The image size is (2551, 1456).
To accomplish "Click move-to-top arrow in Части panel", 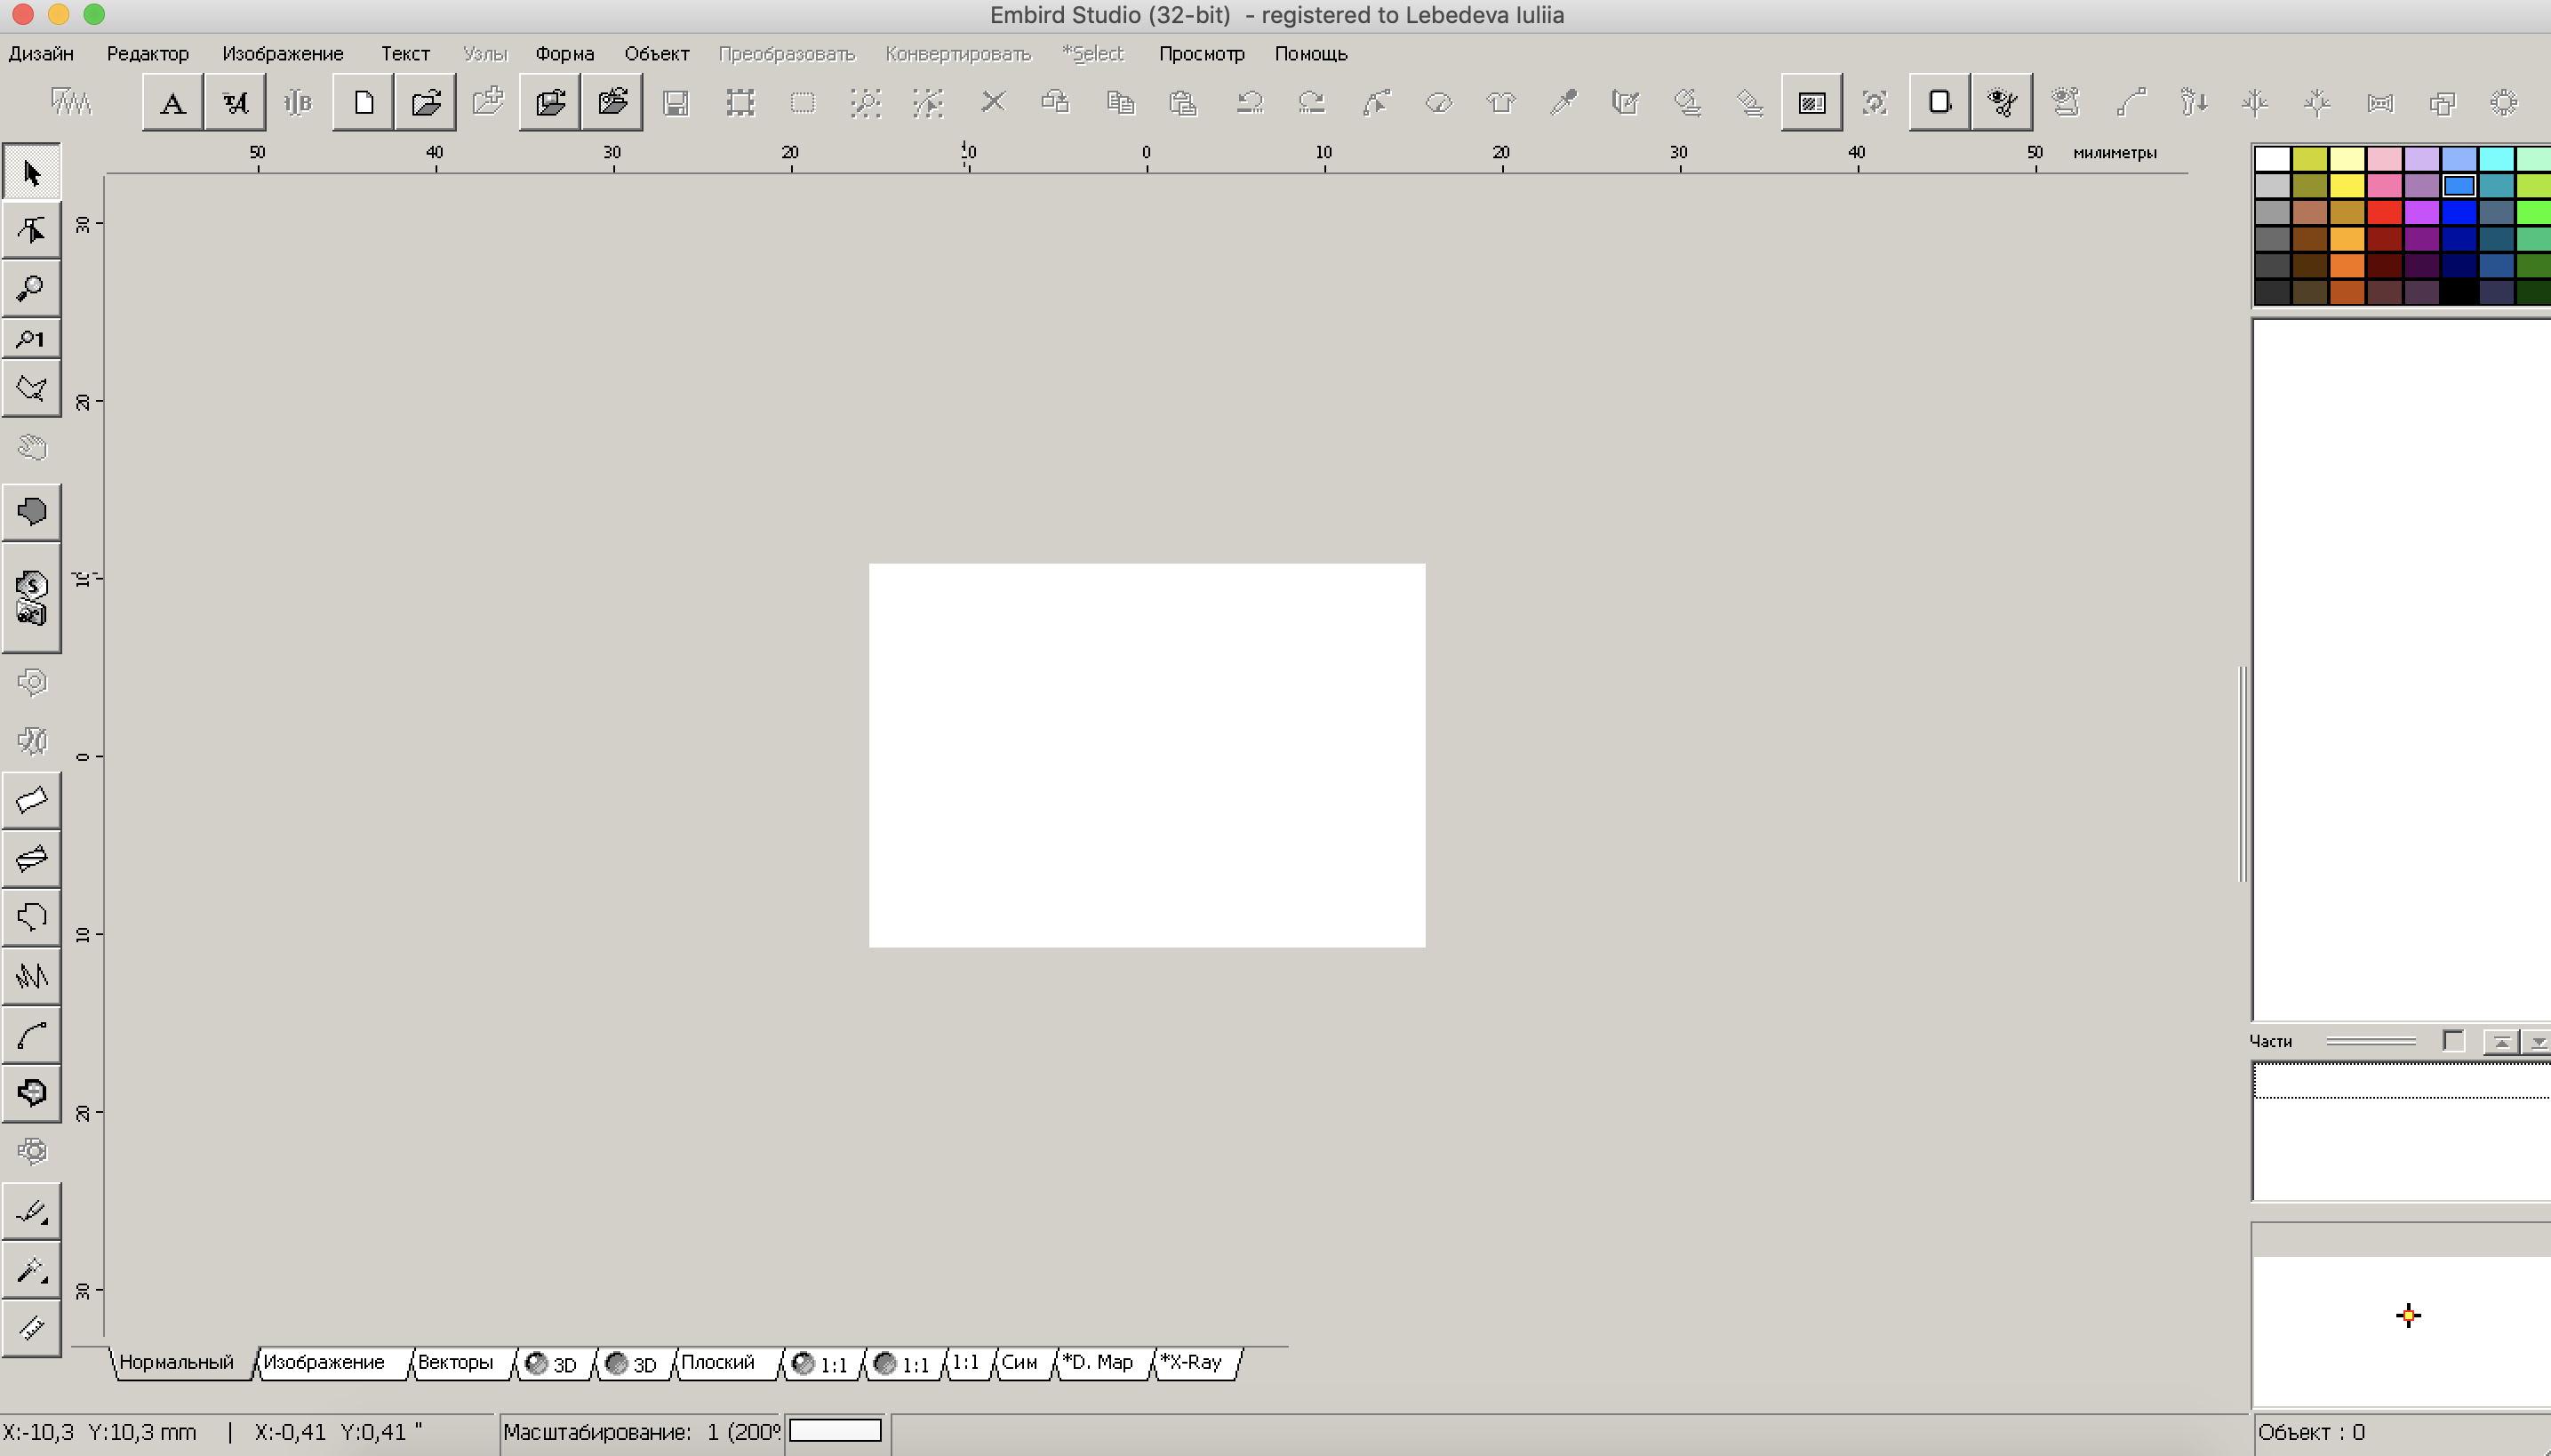I will click(2500, 1042).
